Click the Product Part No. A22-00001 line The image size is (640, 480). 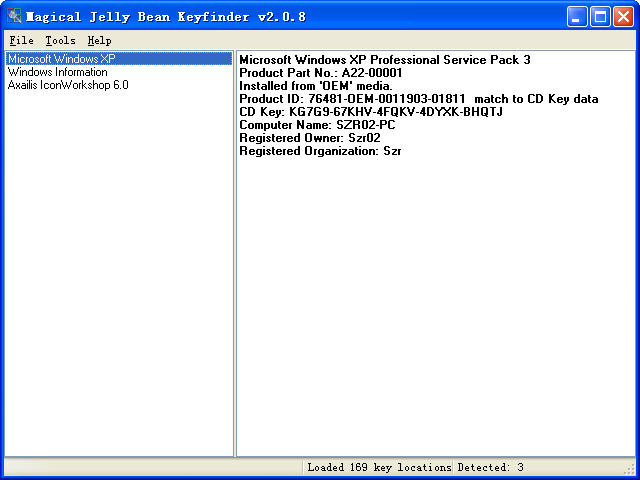[x=321, y=73]
